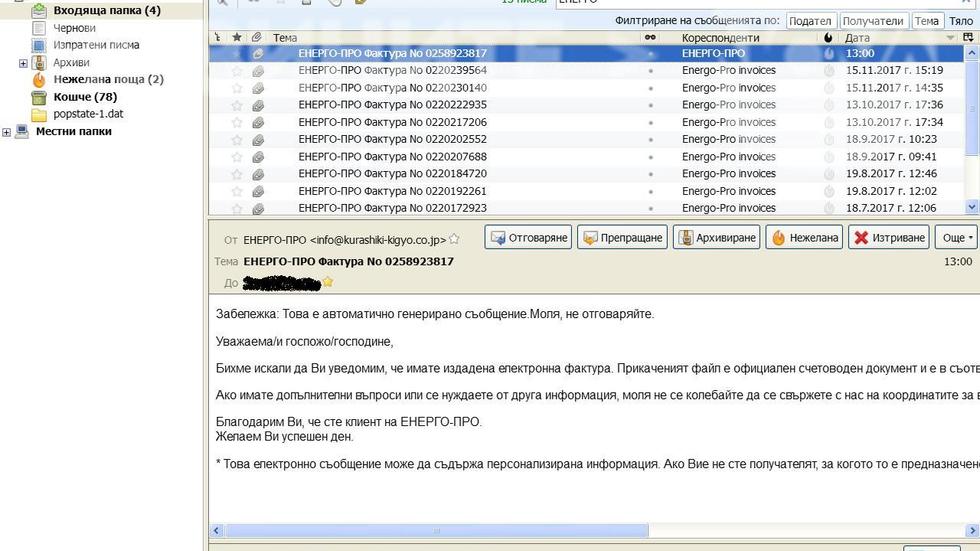Image resolution: width=980 pixels, height=551 pixels.
Task: Toggle the Тяло filter button
Action: (x=961, y=21)
